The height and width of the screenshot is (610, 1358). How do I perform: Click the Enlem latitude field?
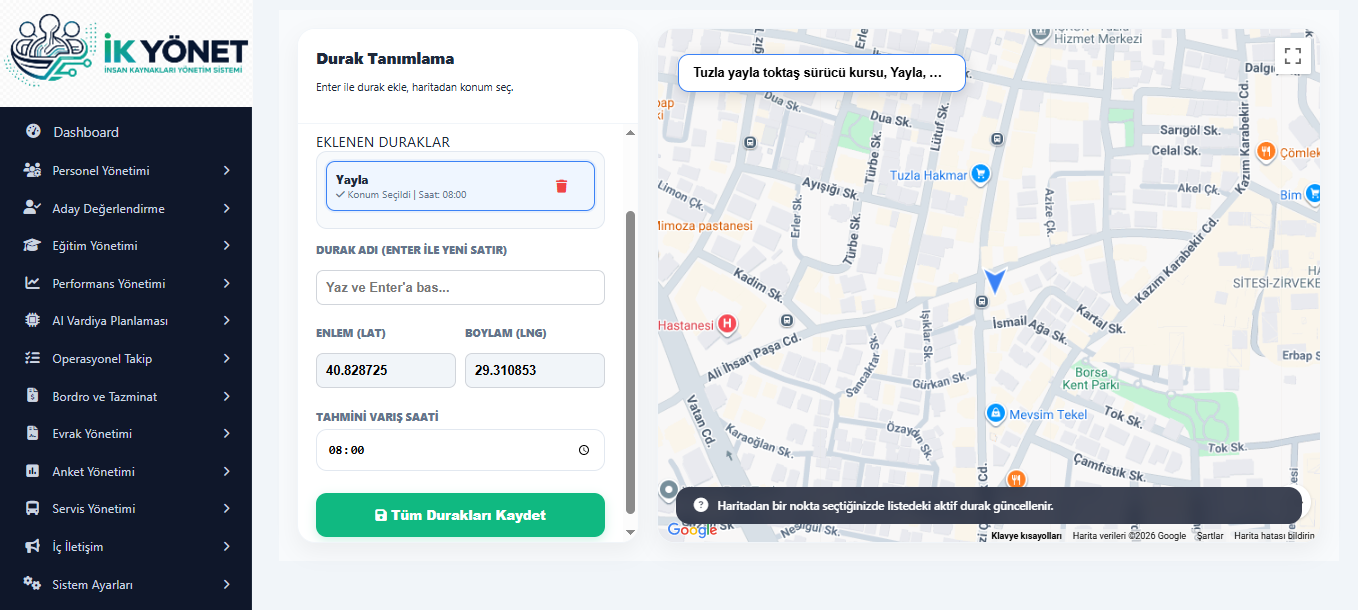pyautogui.click(x=386, y=370)
